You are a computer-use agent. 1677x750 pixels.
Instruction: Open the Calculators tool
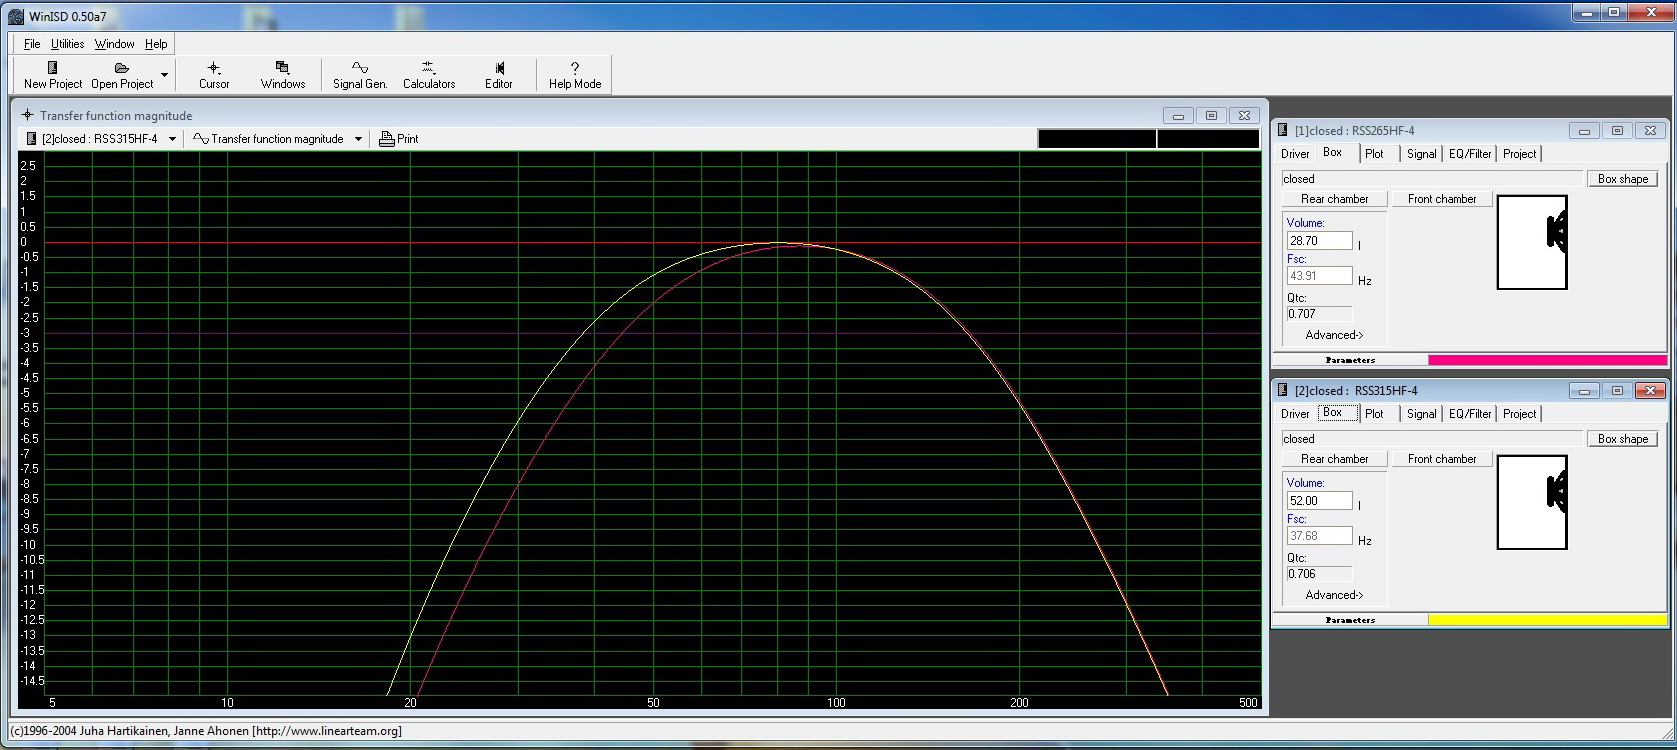(429, 75)
